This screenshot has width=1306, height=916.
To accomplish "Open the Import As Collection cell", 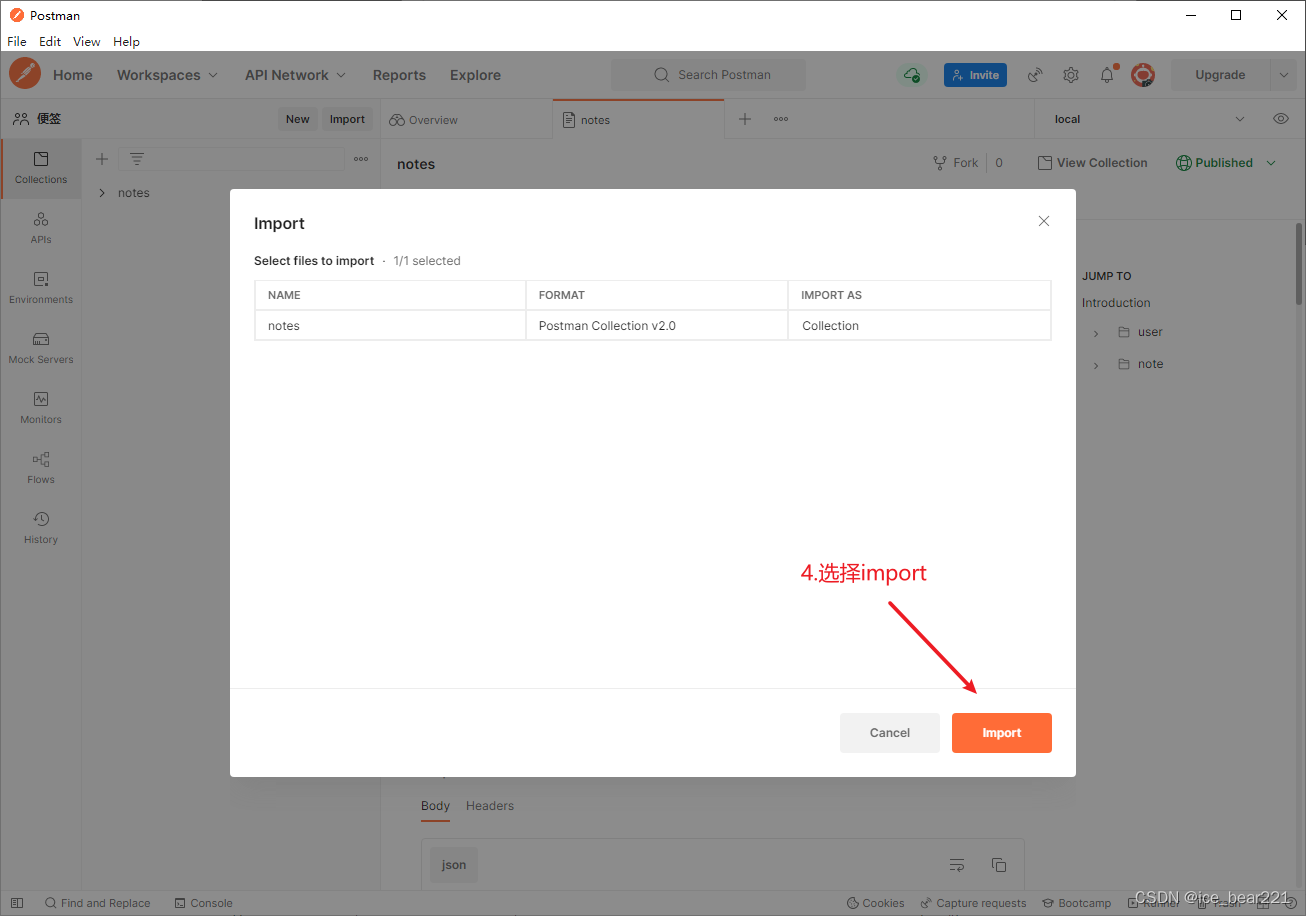I will click(x=920, y=326).
